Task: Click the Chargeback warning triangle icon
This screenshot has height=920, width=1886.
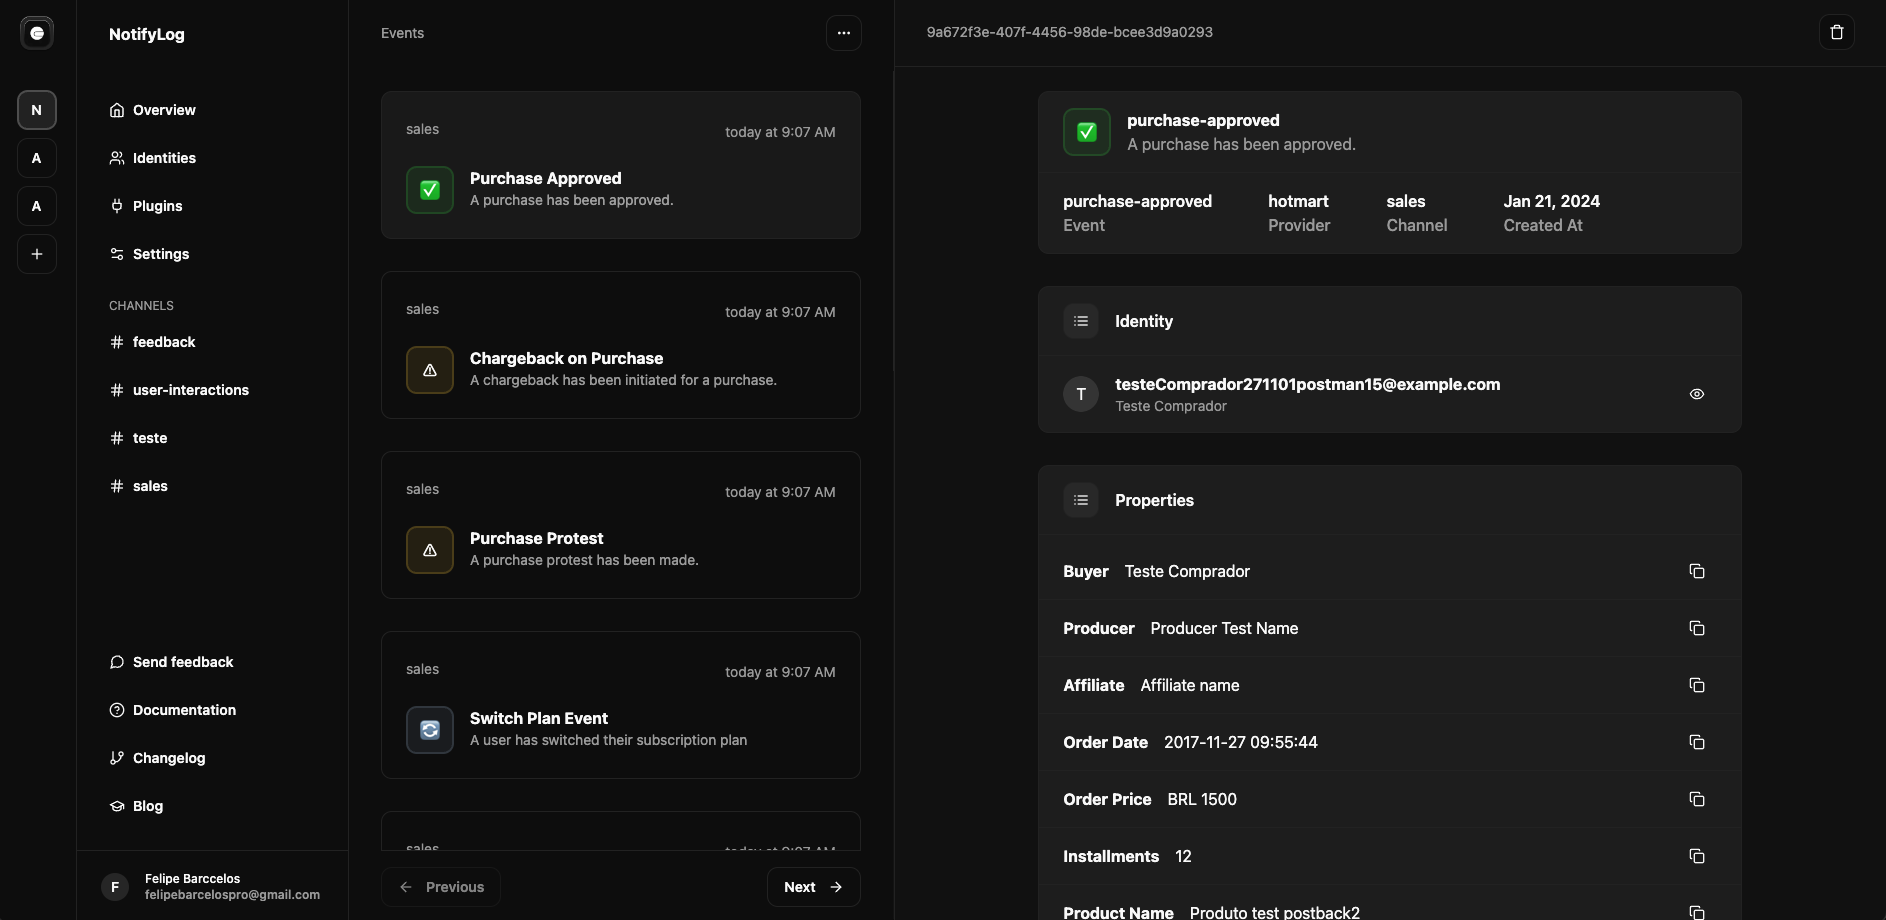Action: tap(430, 370)
